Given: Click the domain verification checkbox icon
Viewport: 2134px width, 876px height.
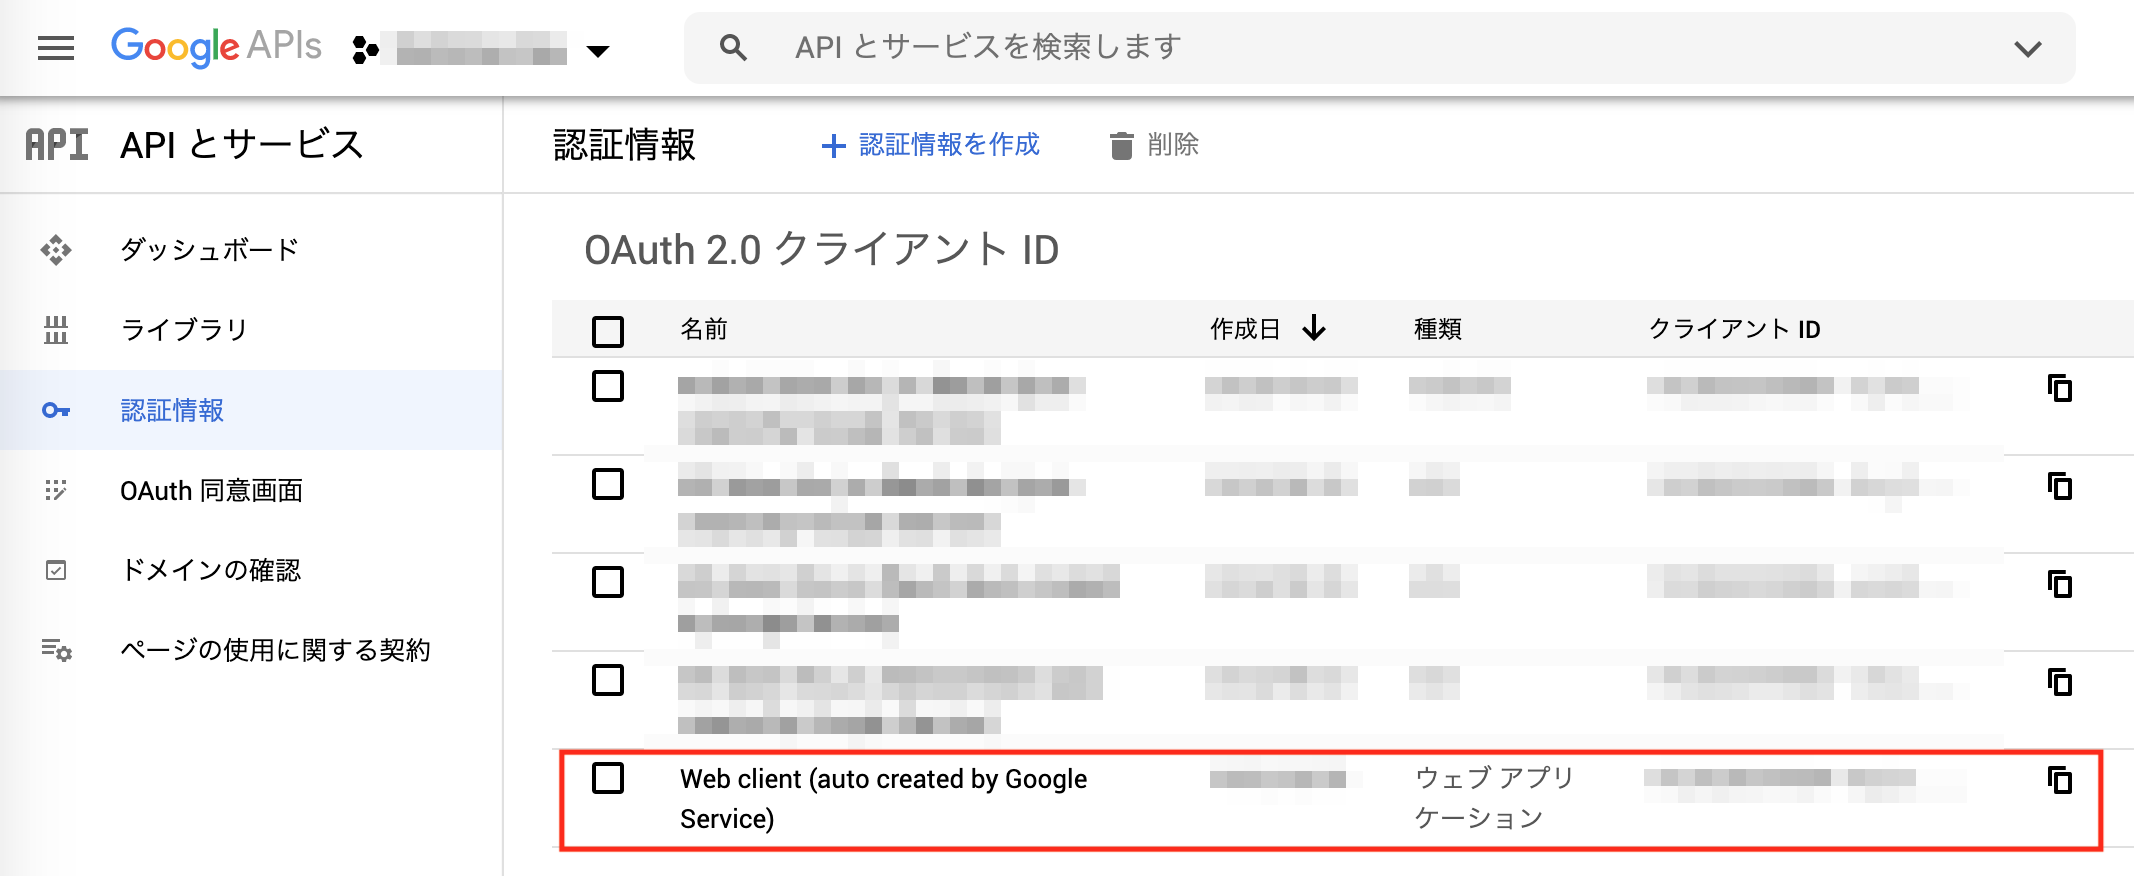Looking at the screenshot, I should 56,570.
